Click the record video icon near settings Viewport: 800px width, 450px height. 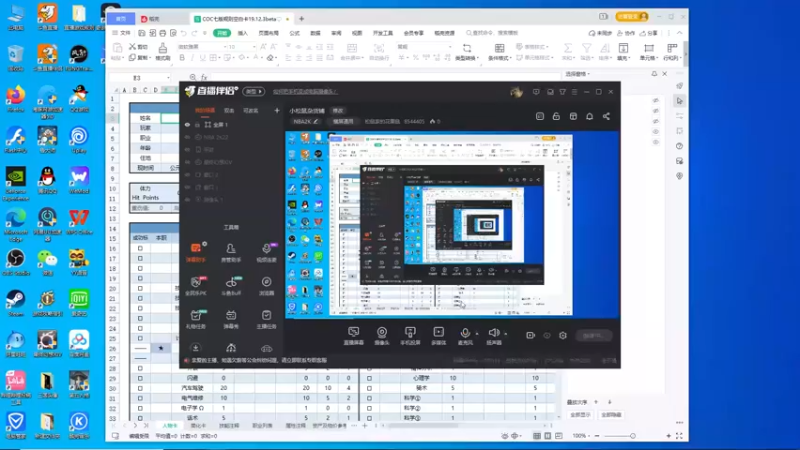531,335
